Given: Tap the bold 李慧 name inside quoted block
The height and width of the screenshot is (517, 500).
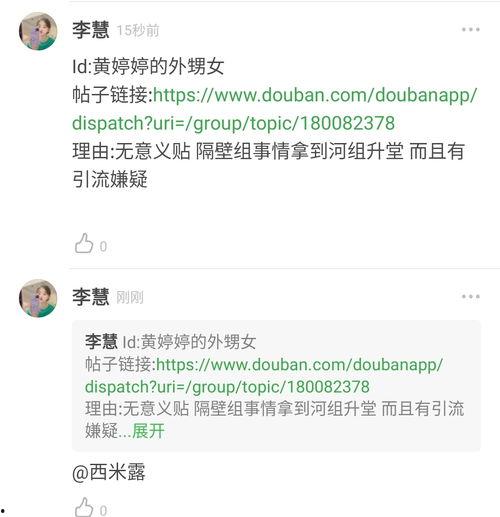Looking at the screenshot, I should tap(101, 341).
